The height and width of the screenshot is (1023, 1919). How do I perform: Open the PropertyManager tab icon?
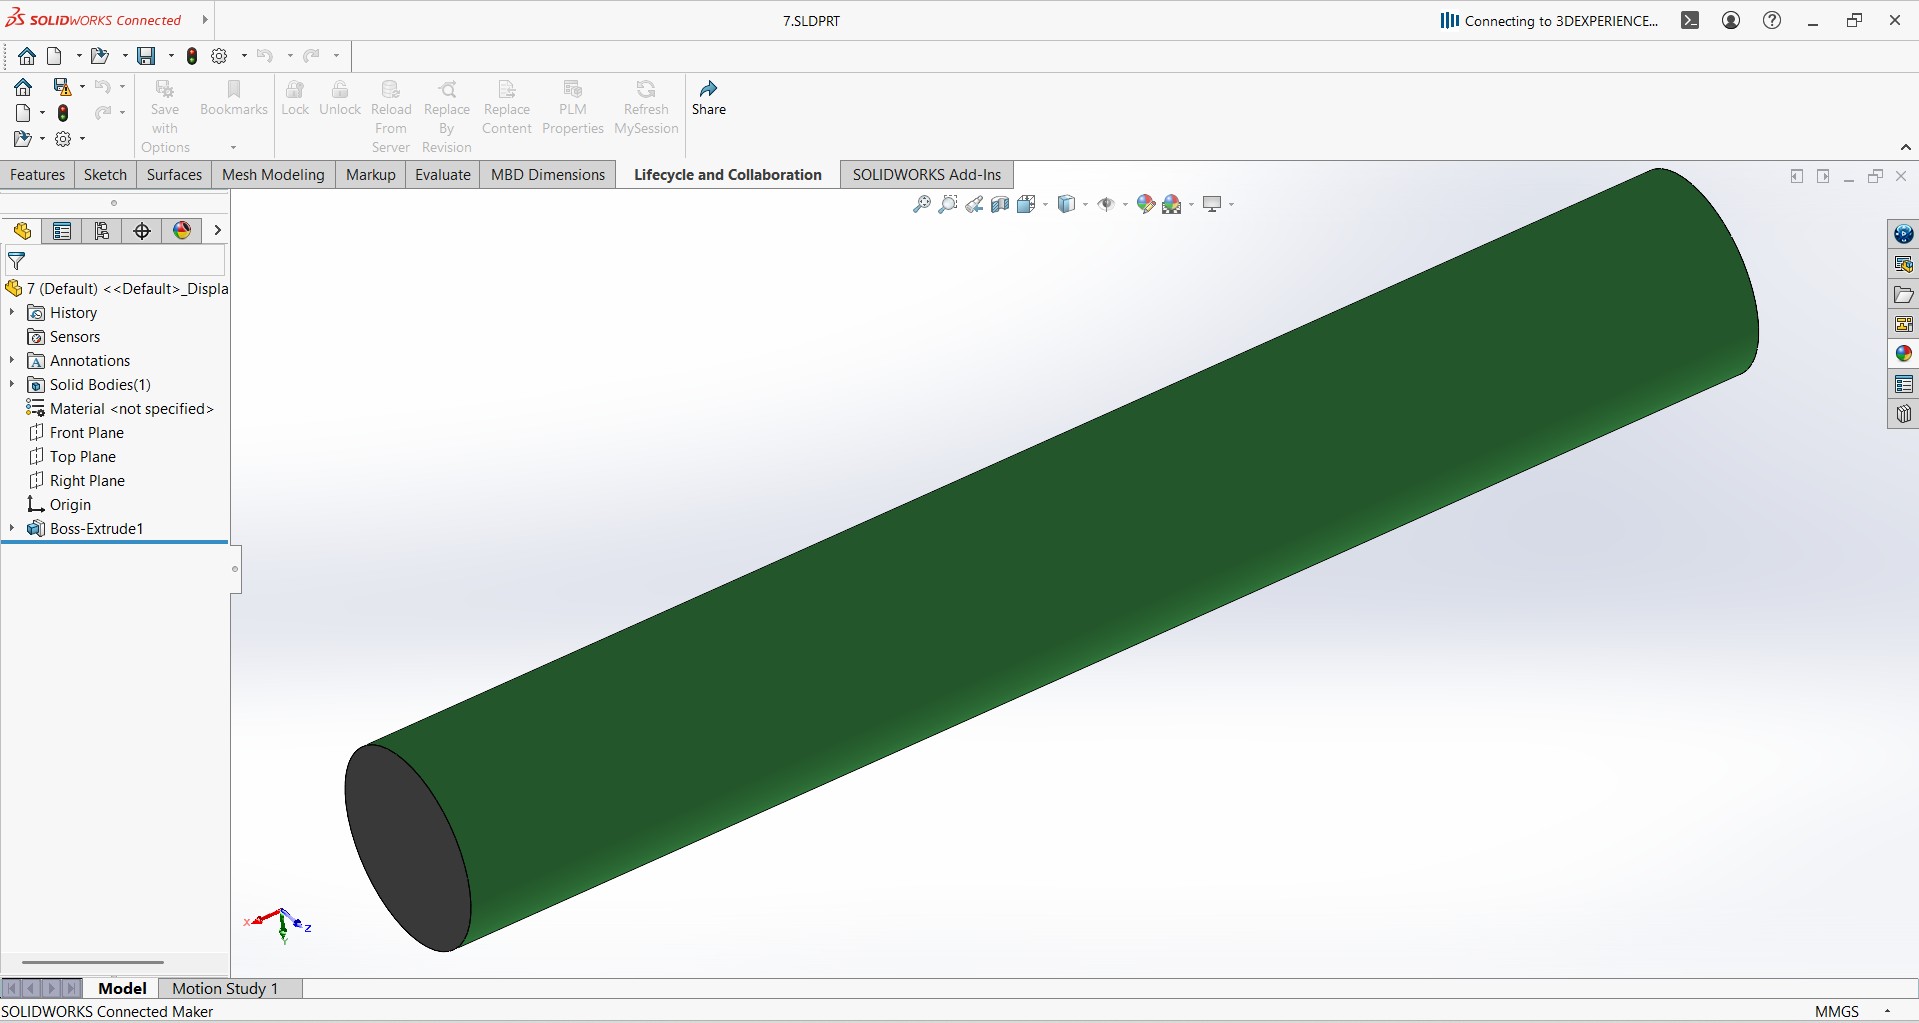(62, 231)
